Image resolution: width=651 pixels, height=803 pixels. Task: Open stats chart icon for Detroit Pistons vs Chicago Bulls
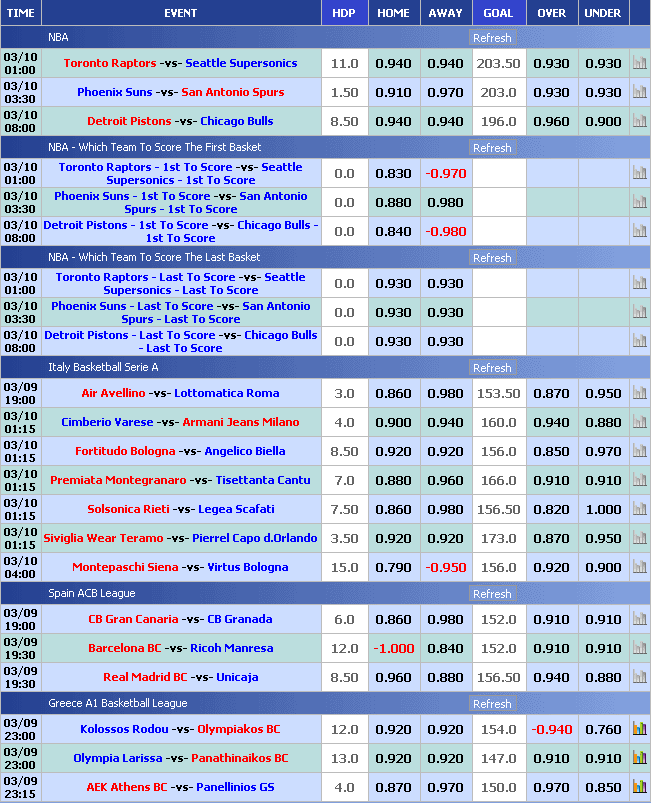pos(639,121)
